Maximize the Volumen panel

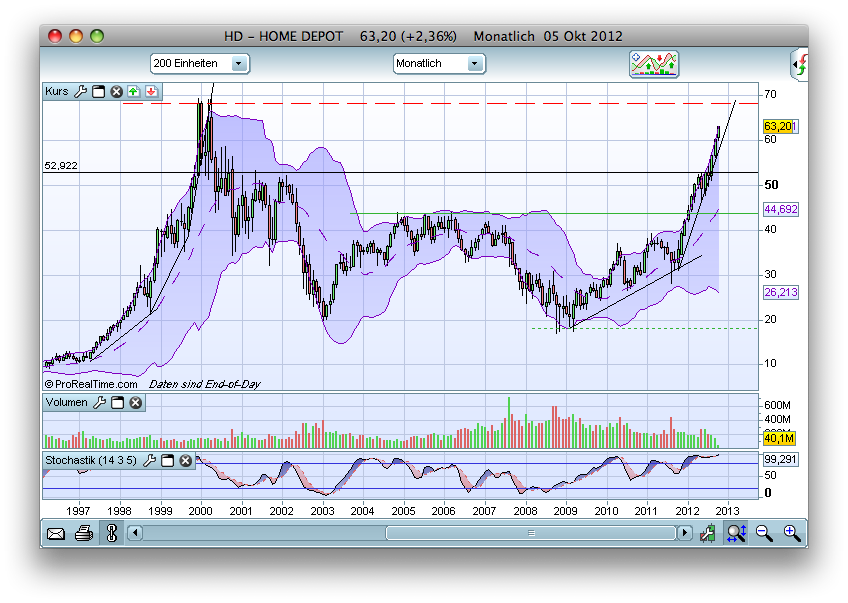coord(117,402)
